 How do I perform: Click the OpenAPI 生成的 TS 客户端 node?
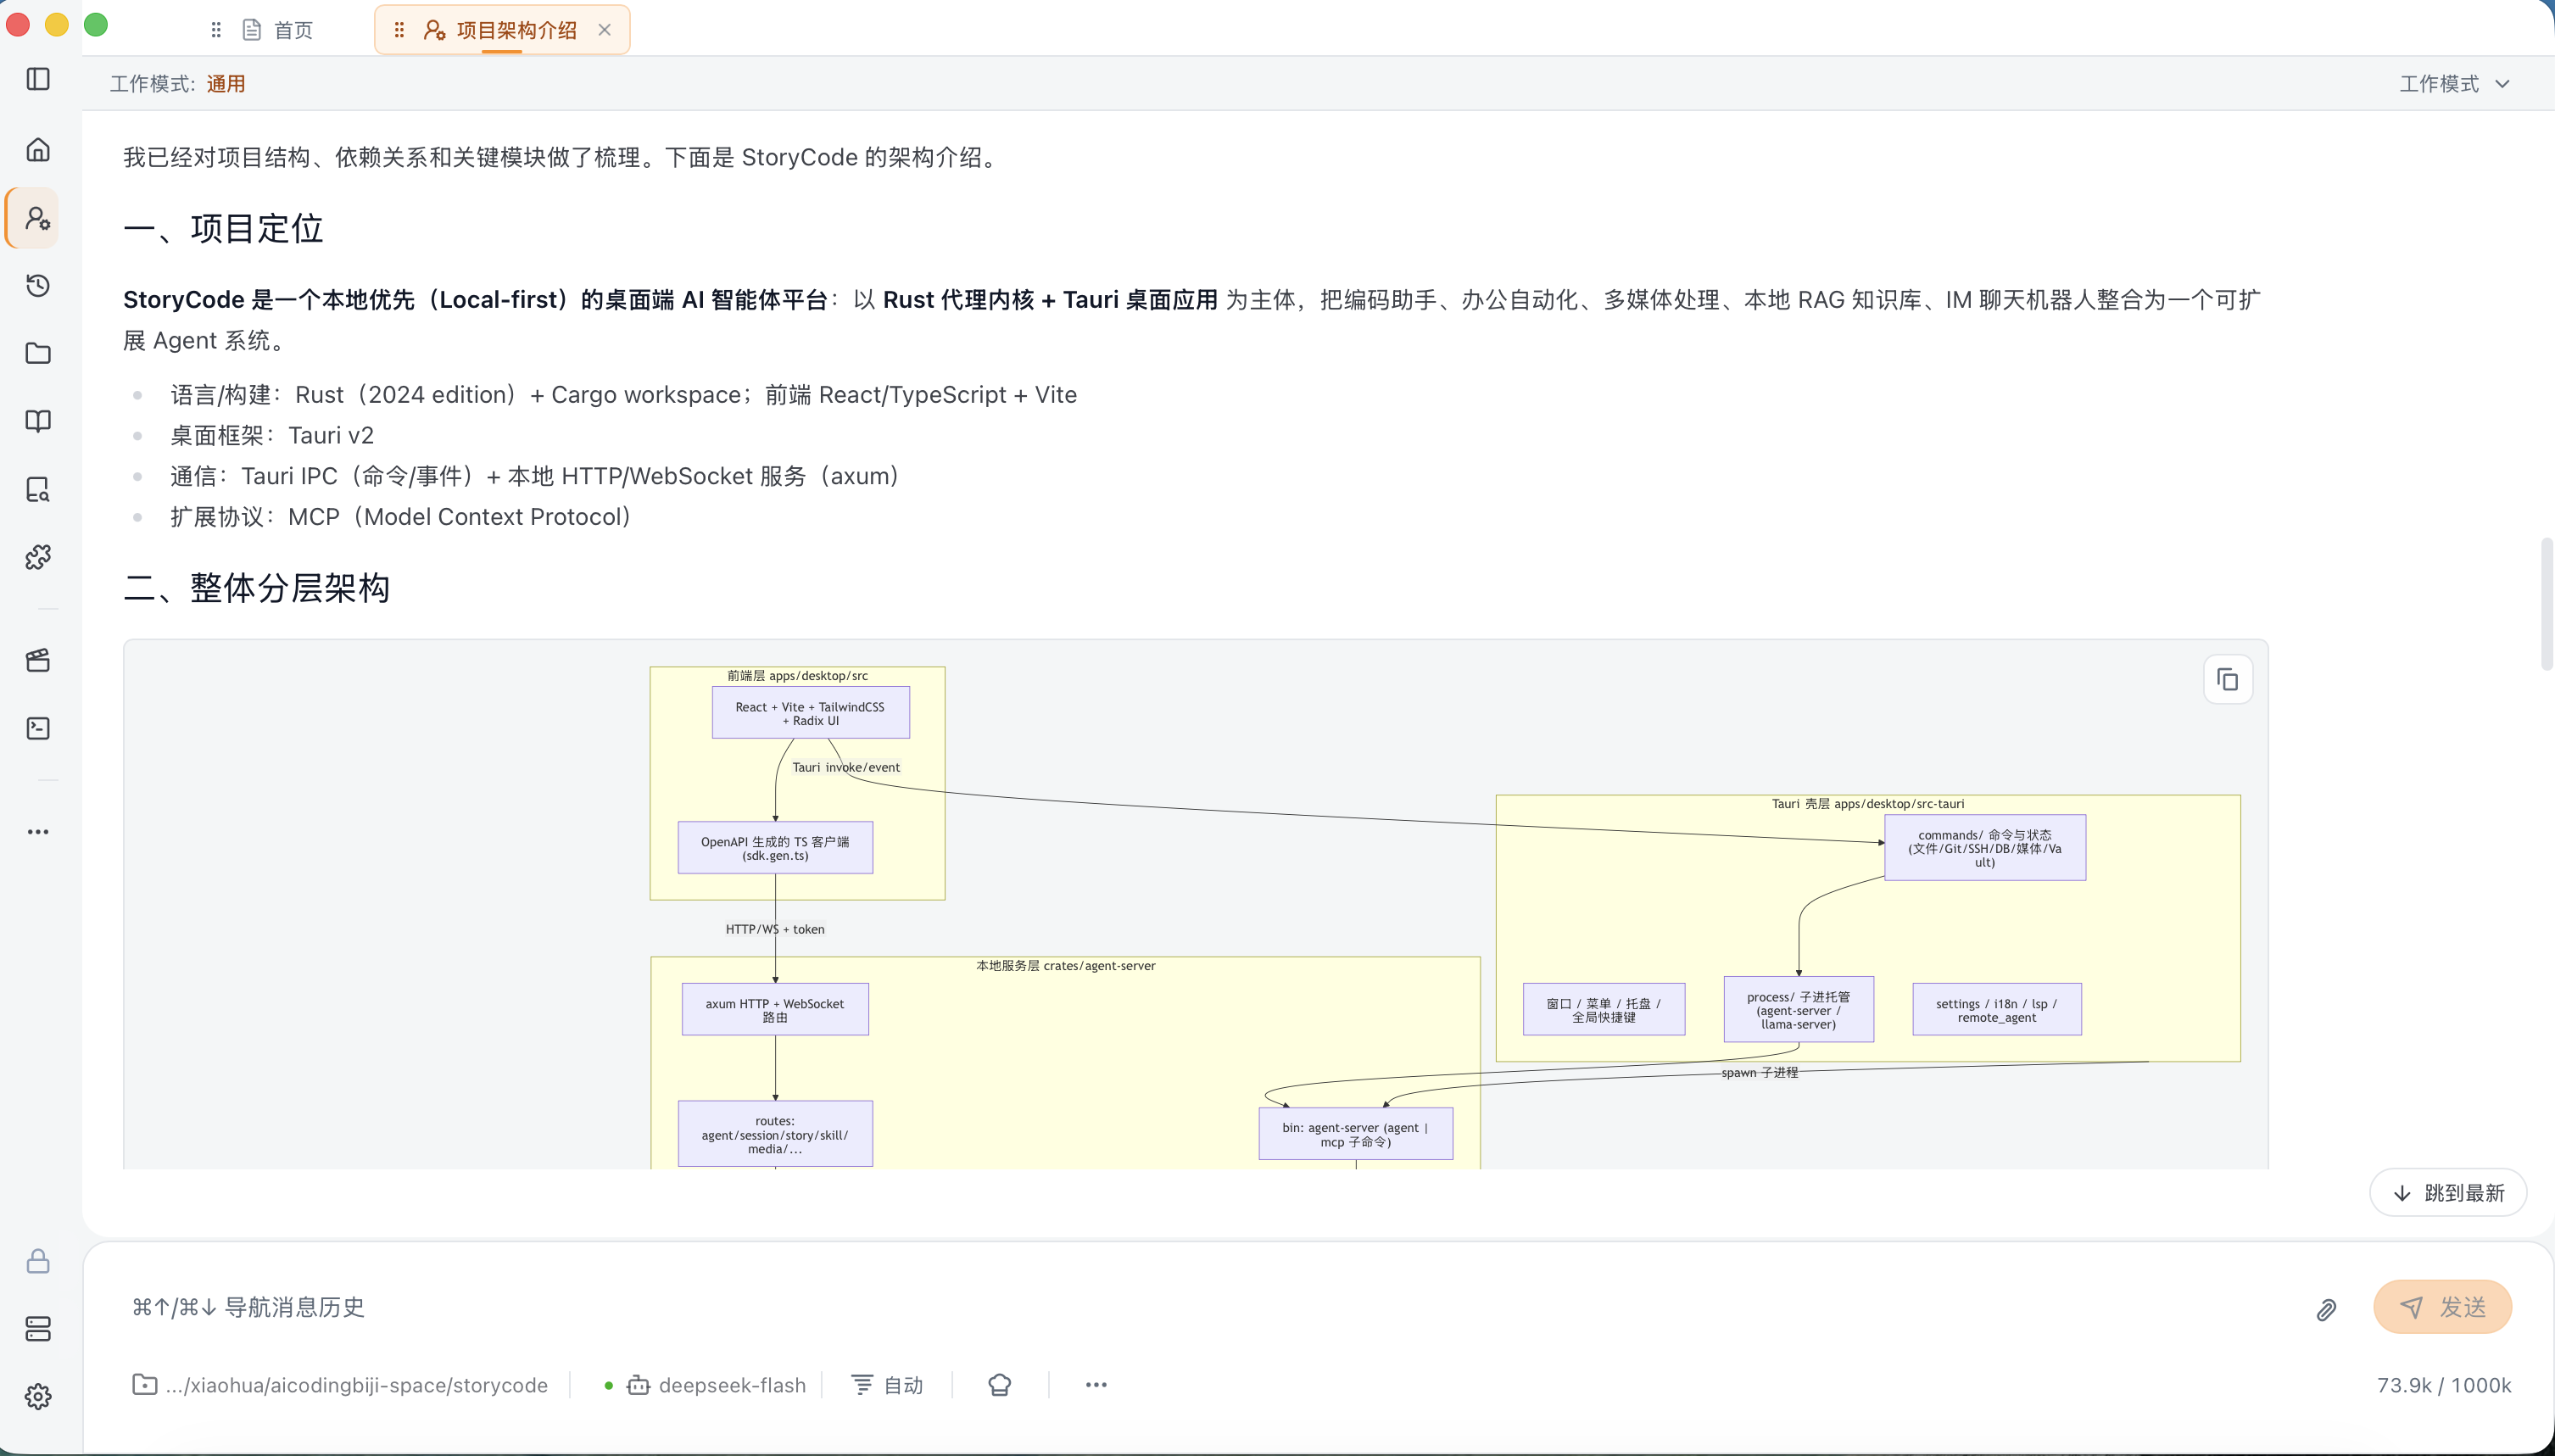775,848
